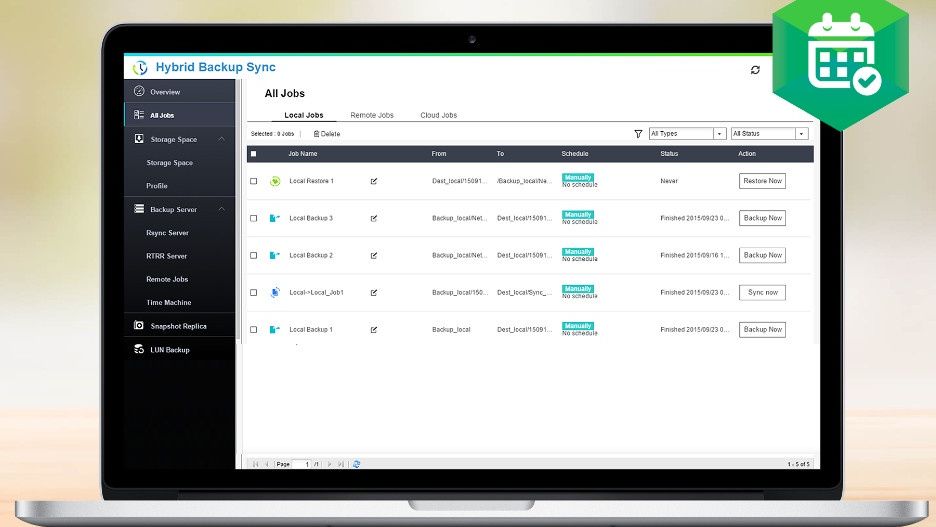This screenshot has width=936, height=527.
Task: Go to next page in pagination
Action: (329, 464)
